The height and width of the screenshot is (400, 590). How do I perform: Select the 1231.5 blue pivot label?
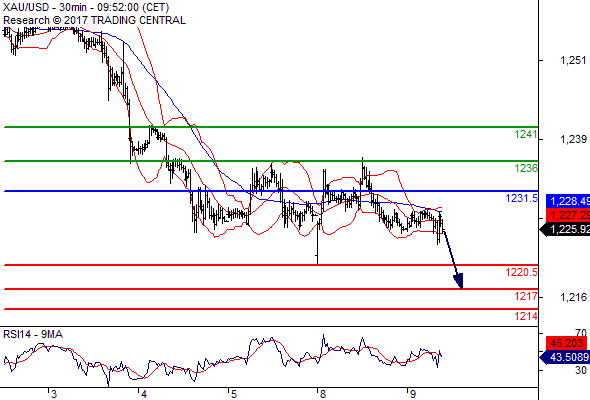522,198
